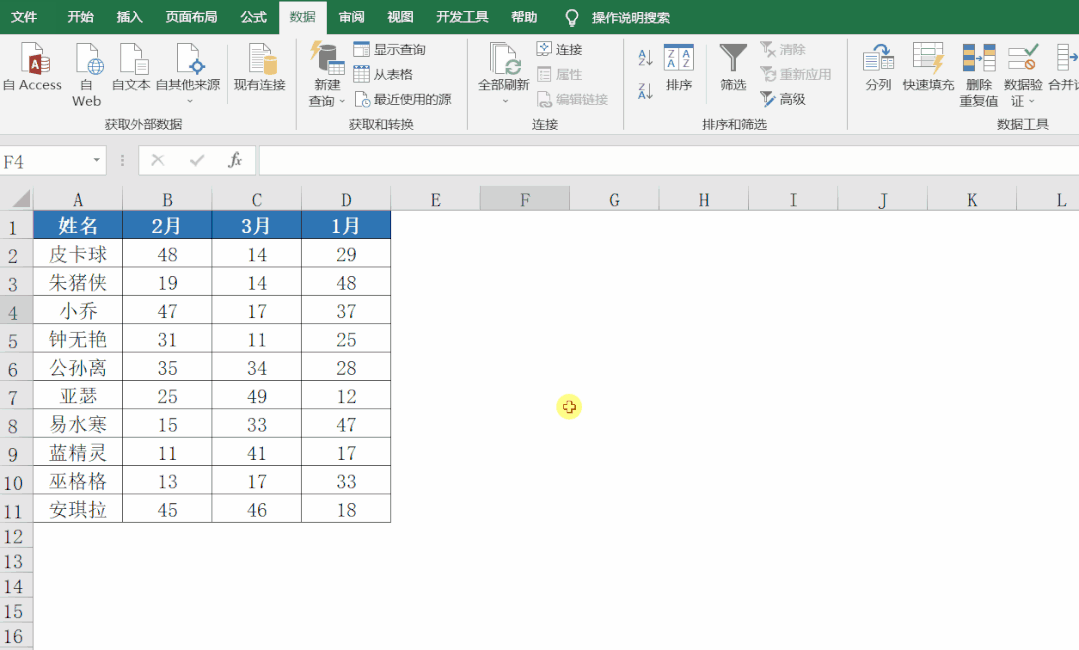Click cell with name 钟无艳
This screenshot has width=1079, height=650.
point(78,339)
